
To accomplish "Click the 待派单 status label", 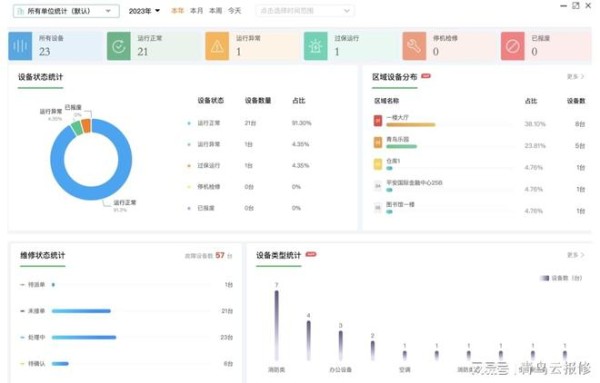I will [x=36, y=284].
